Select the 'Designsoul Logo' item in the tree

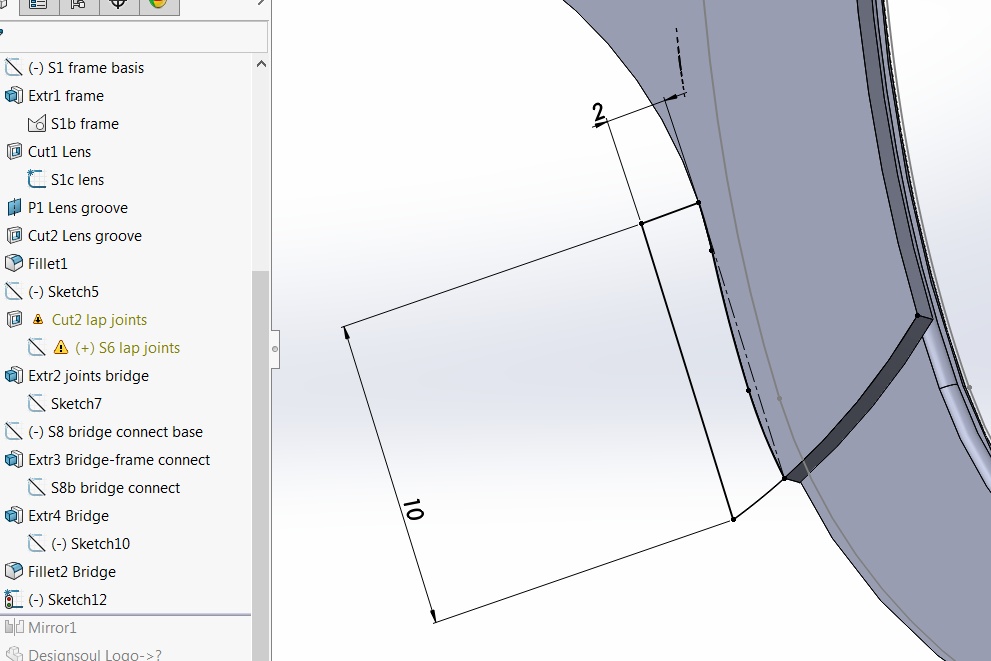pos(95,654)
